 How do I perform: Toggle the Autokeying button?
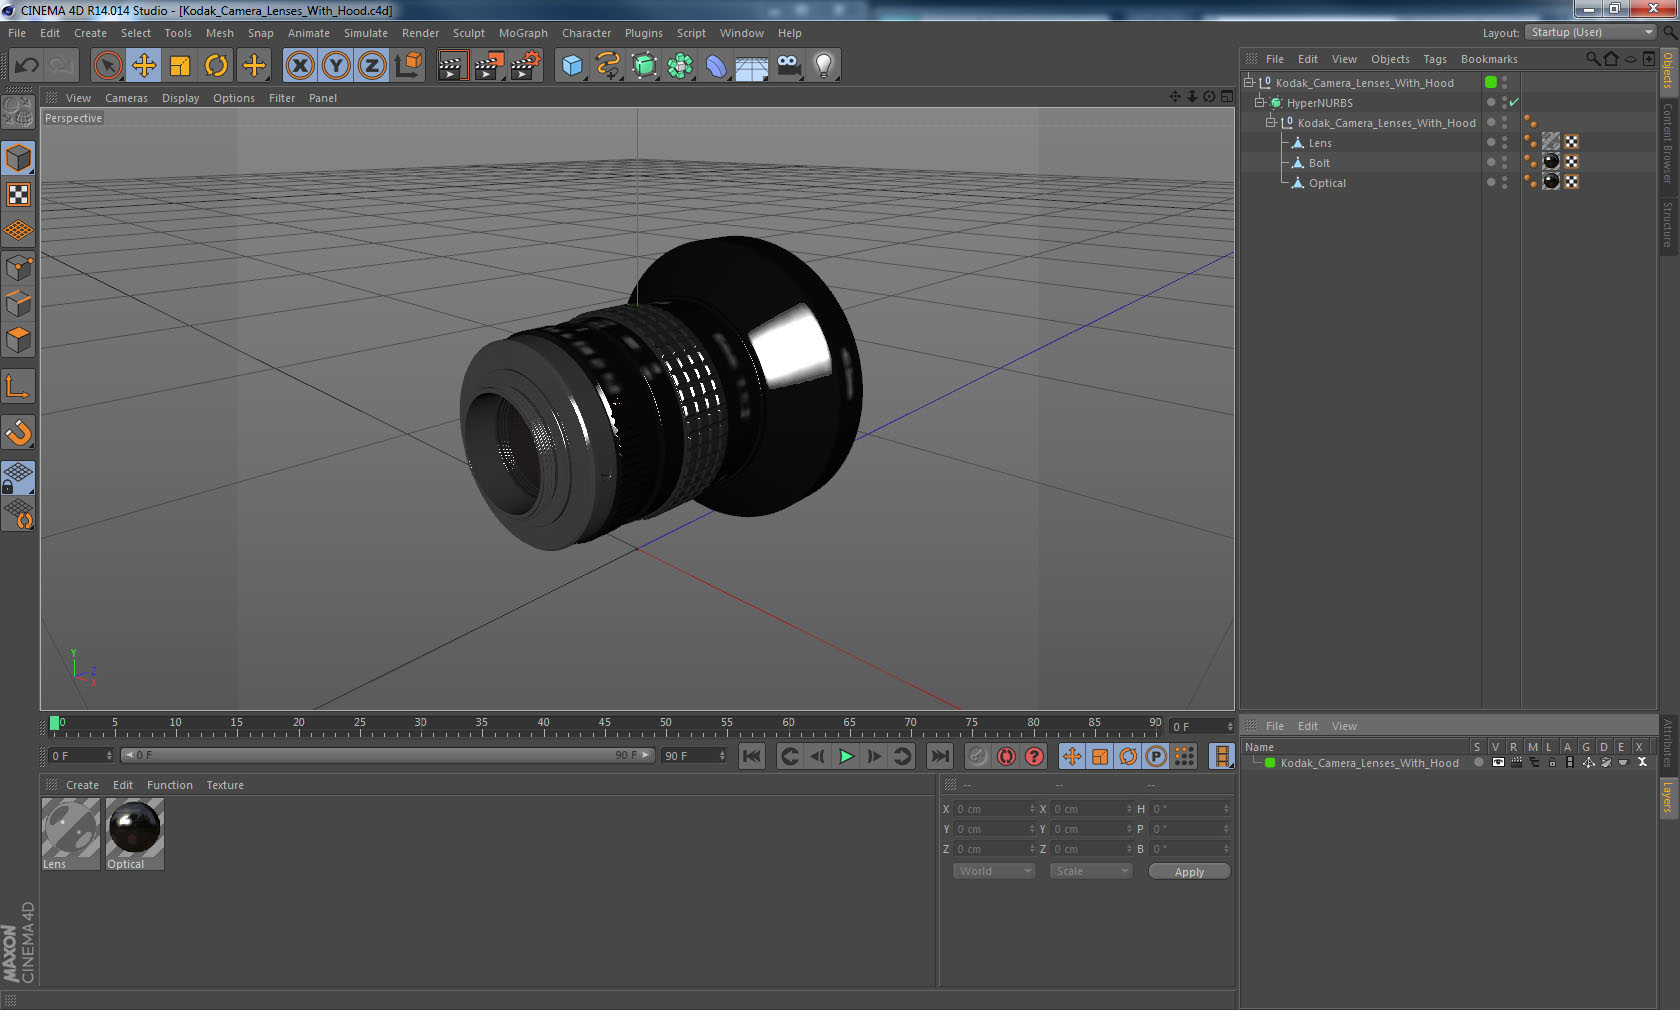coord(1006,756)
